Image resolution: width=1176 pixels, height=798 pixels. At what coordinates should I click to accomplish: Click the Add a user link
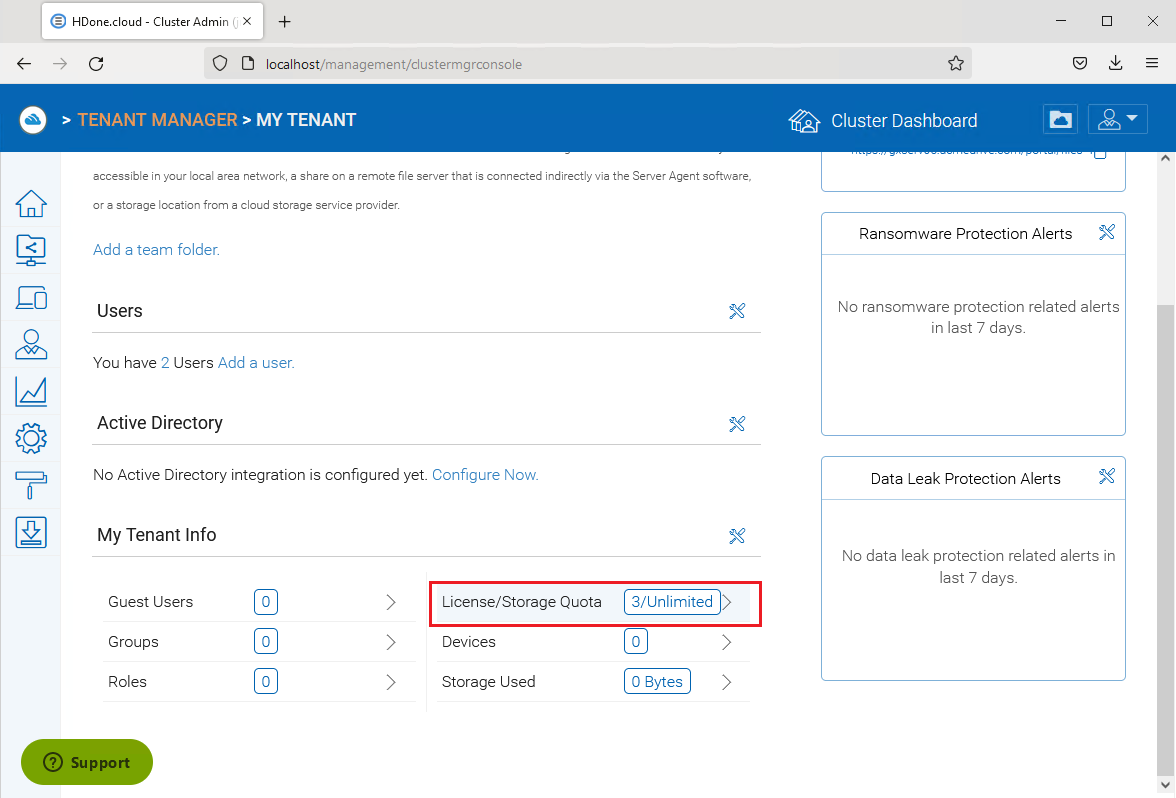tap(255, 362)
